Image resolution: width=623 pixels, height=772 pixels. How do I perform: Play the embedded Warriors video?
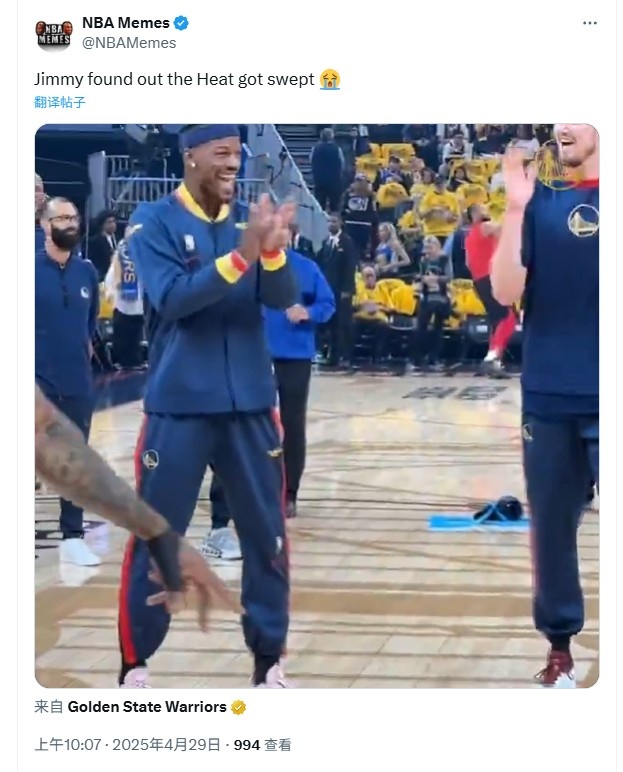pyautogui.click(x=317, y=406)
